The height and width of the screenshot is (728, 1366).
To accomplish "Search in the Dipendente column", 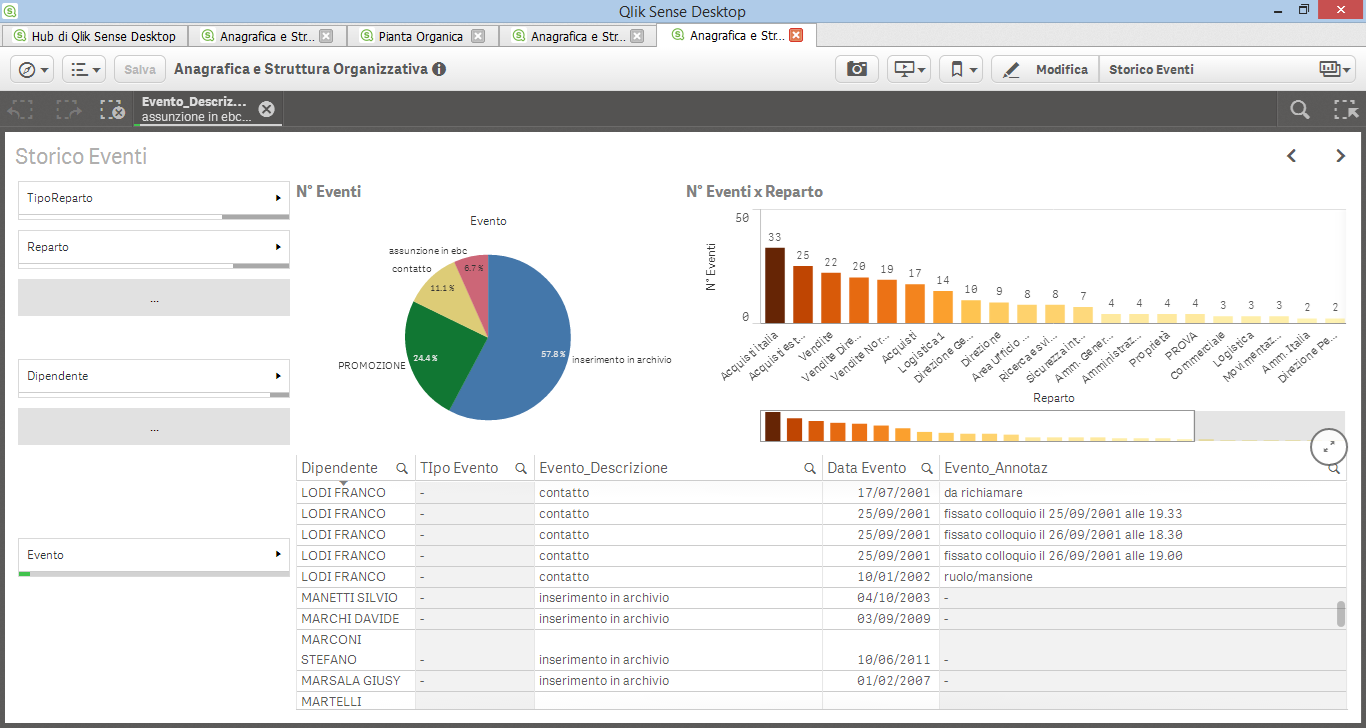I will pyautogui.click(x=402, y=468).
